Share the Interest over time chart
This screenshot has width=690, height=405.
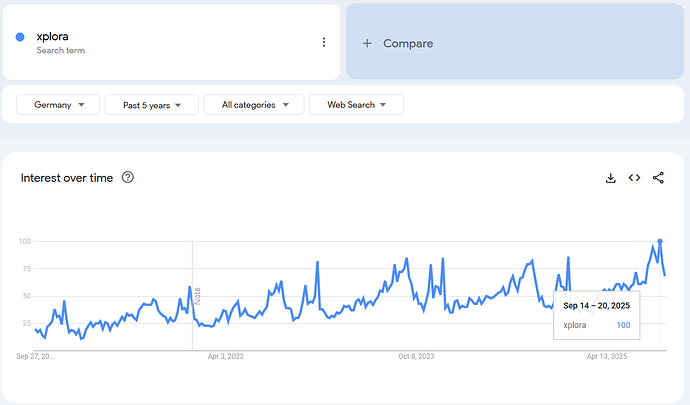point(658,178)
